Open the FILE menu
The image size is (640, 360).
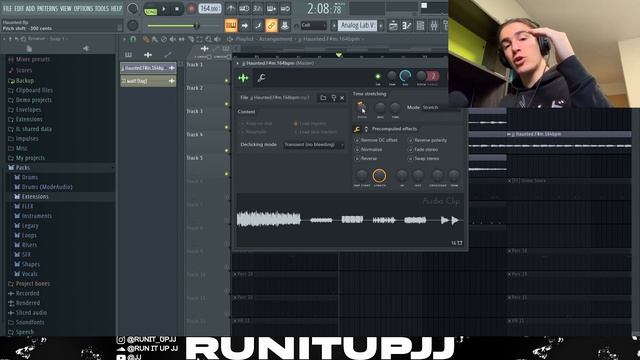click(7, 8)
